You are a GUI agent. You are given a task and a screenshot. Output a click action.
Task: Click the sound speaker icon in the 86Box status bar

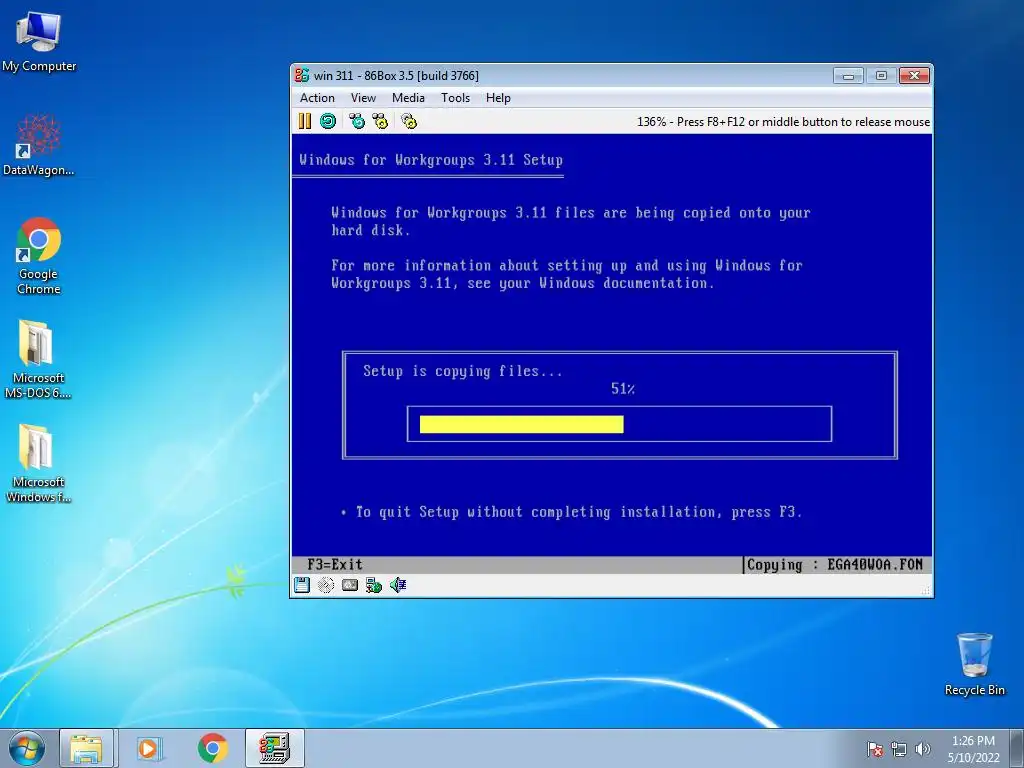click(x=398, y=584)
